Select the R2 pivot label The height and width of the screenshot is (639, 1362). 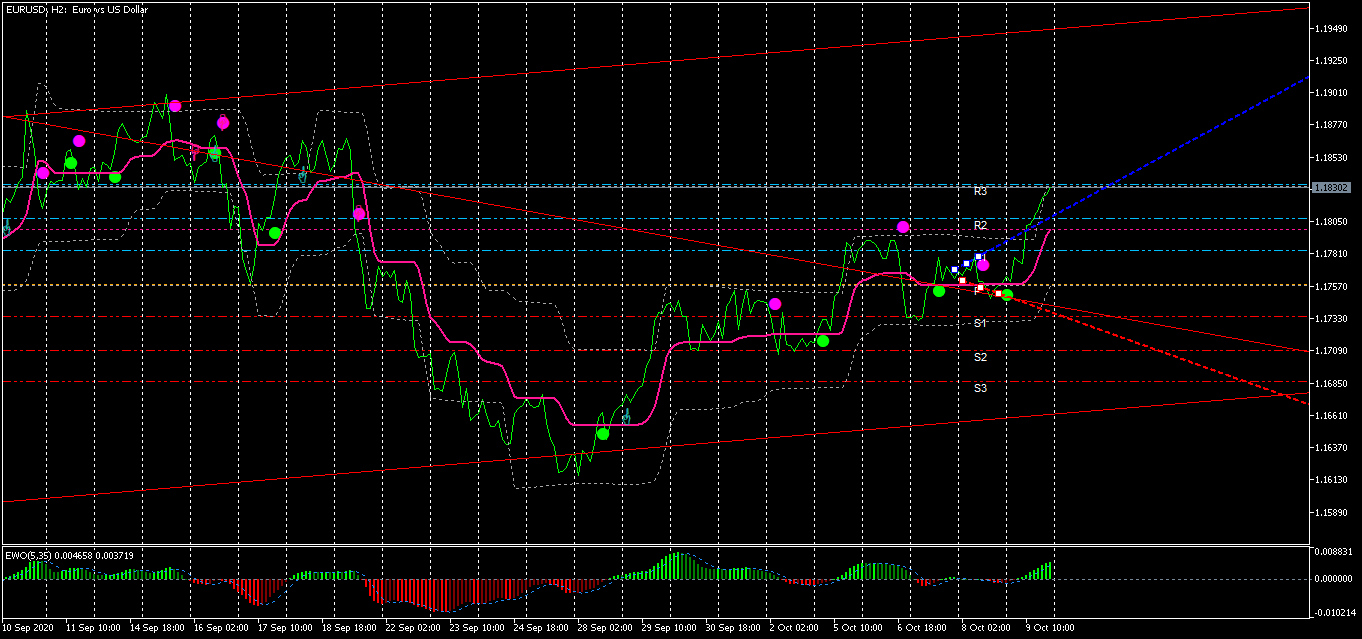[x=981, y=225]
